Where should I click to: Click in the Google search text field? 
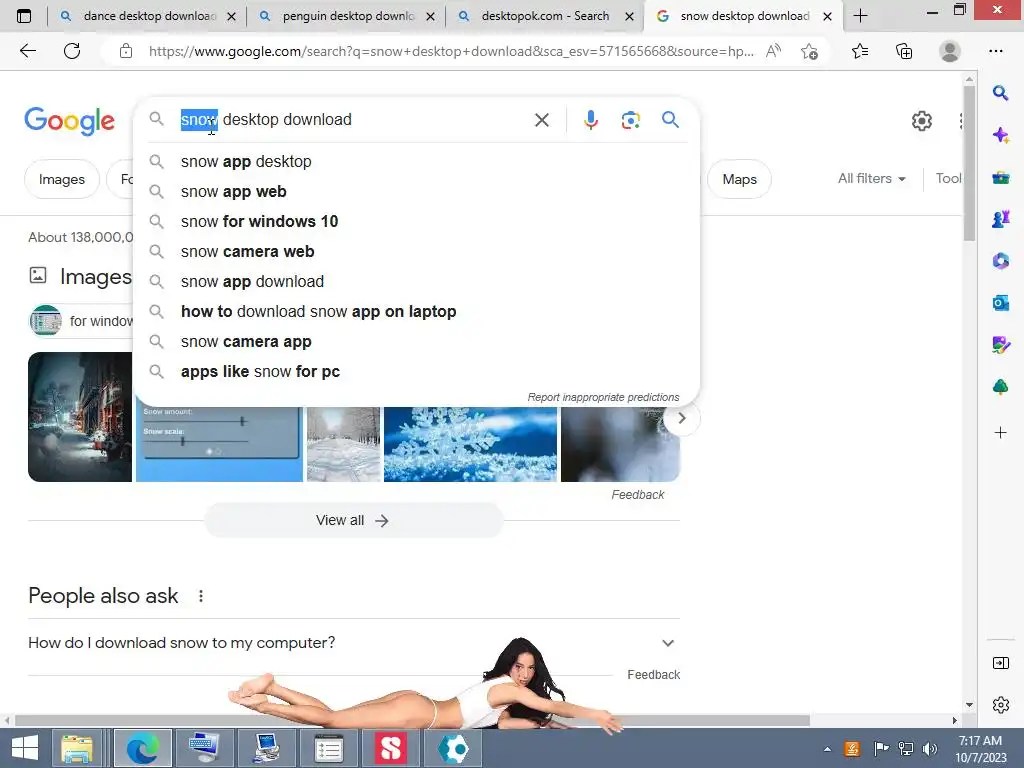pyautogui.click(x=353, y=120)
